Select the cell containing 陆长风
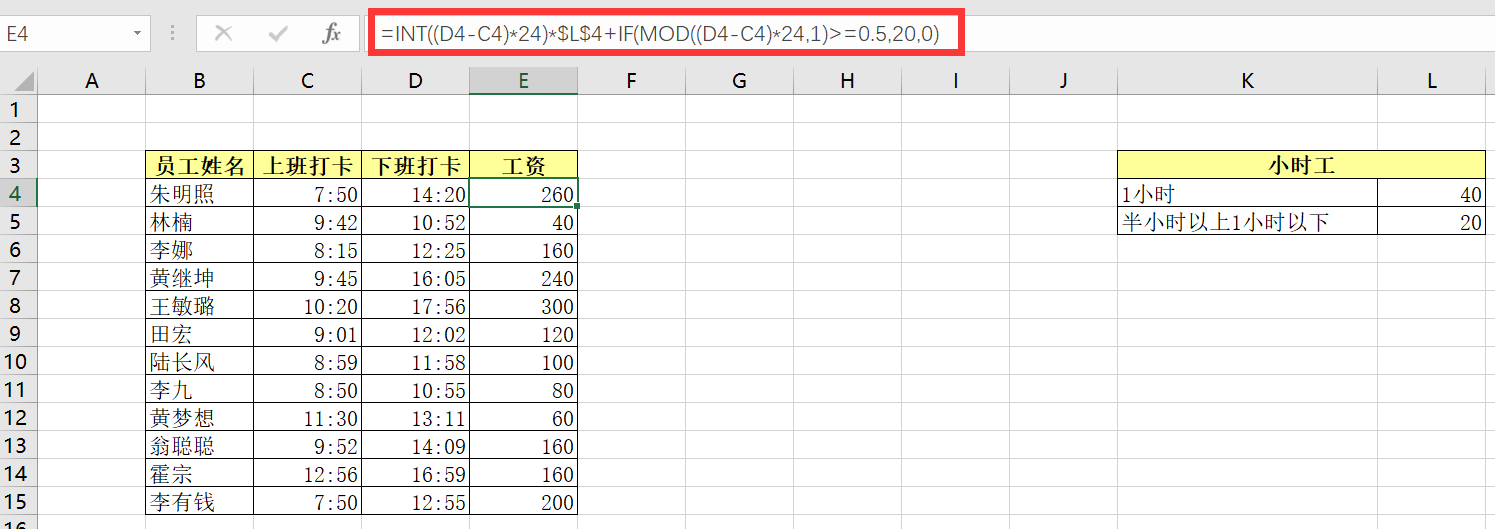 tap(200, 361)
